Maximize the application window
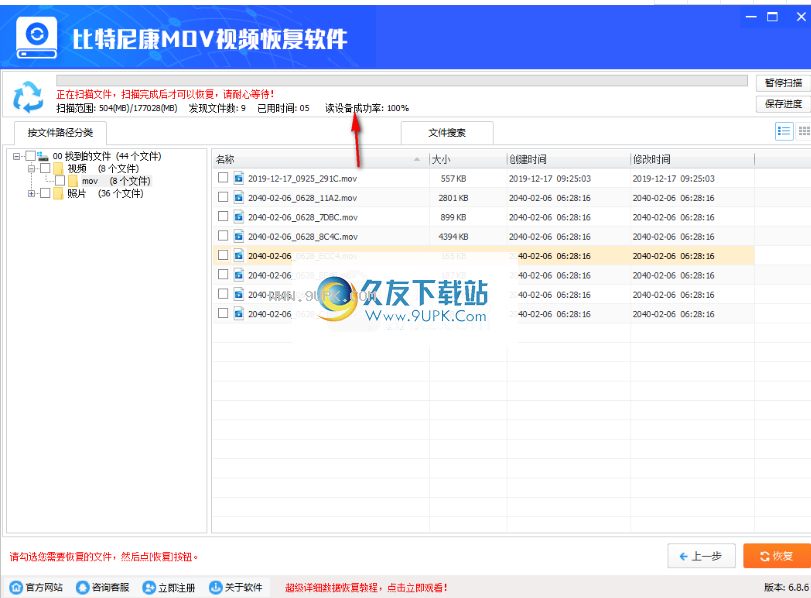 (x=772, y=17)
